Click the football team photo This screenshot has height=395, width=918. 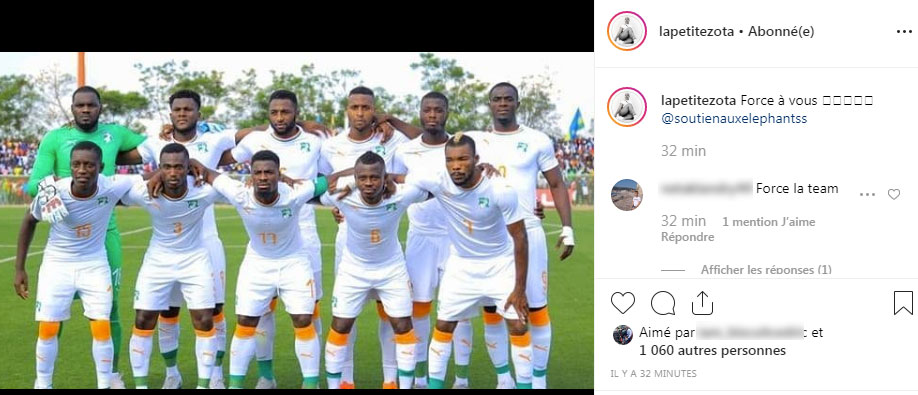point(297,221)
